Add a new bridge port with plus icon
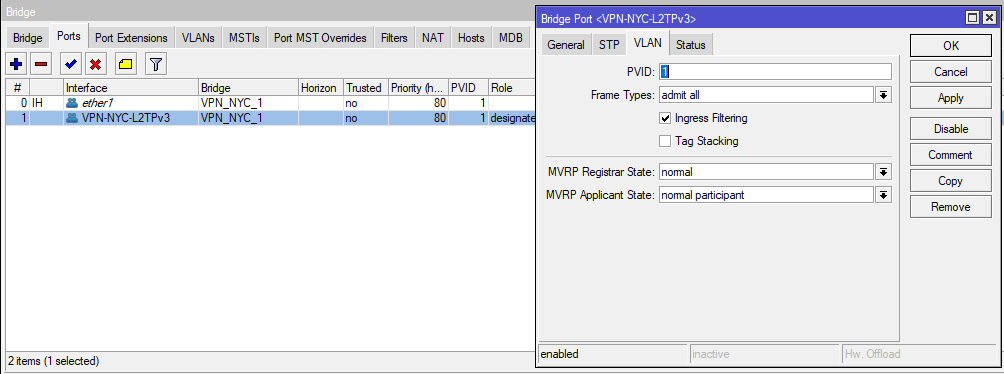This screenshot has height=374, width=1004. coord(17,64)
